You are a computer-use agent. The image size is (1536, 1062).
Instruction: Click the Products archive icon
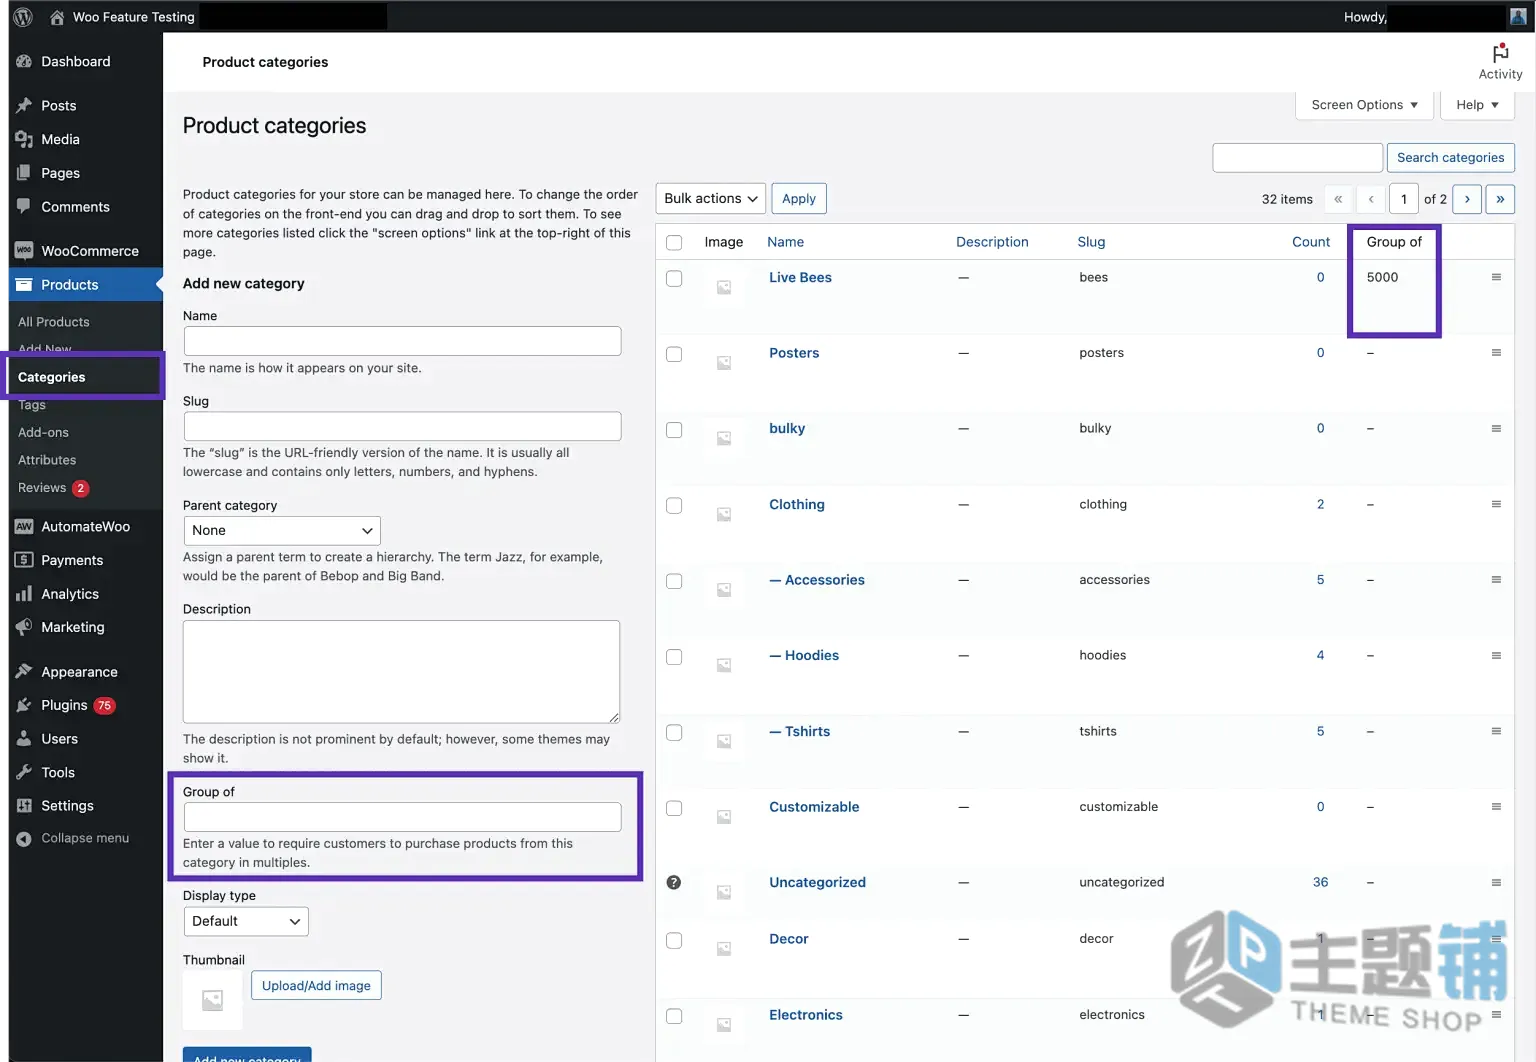[24, 284]
